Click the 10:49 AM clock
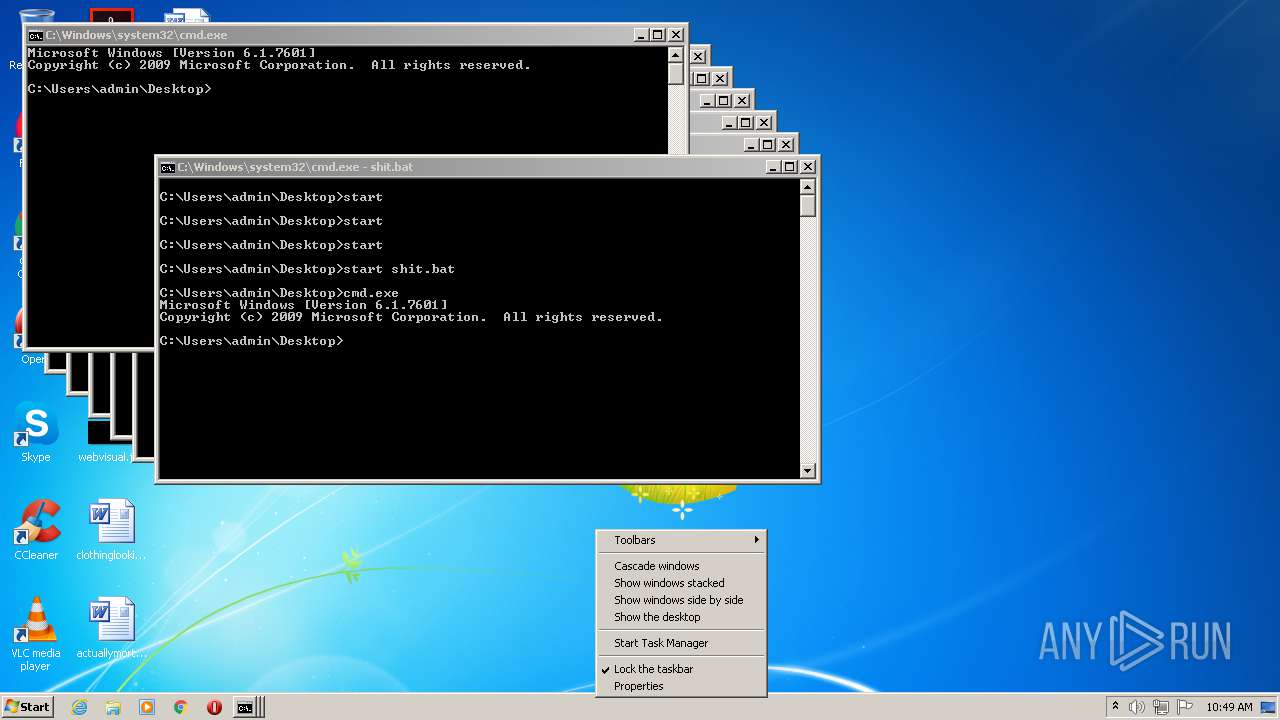The image size is (1280, 720). click(1229, 707)
